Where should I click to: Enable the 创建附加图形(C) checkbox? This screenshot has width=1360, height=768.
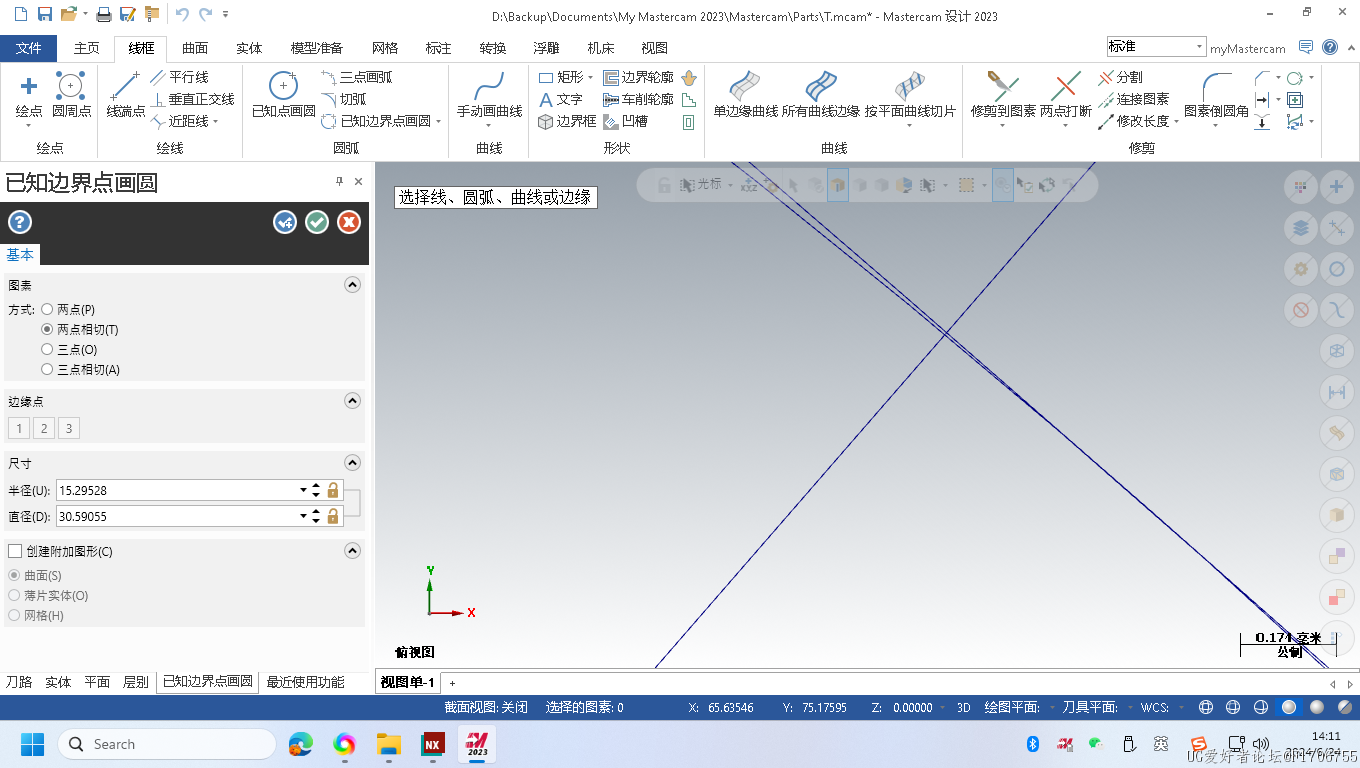(x=15, y=551)
